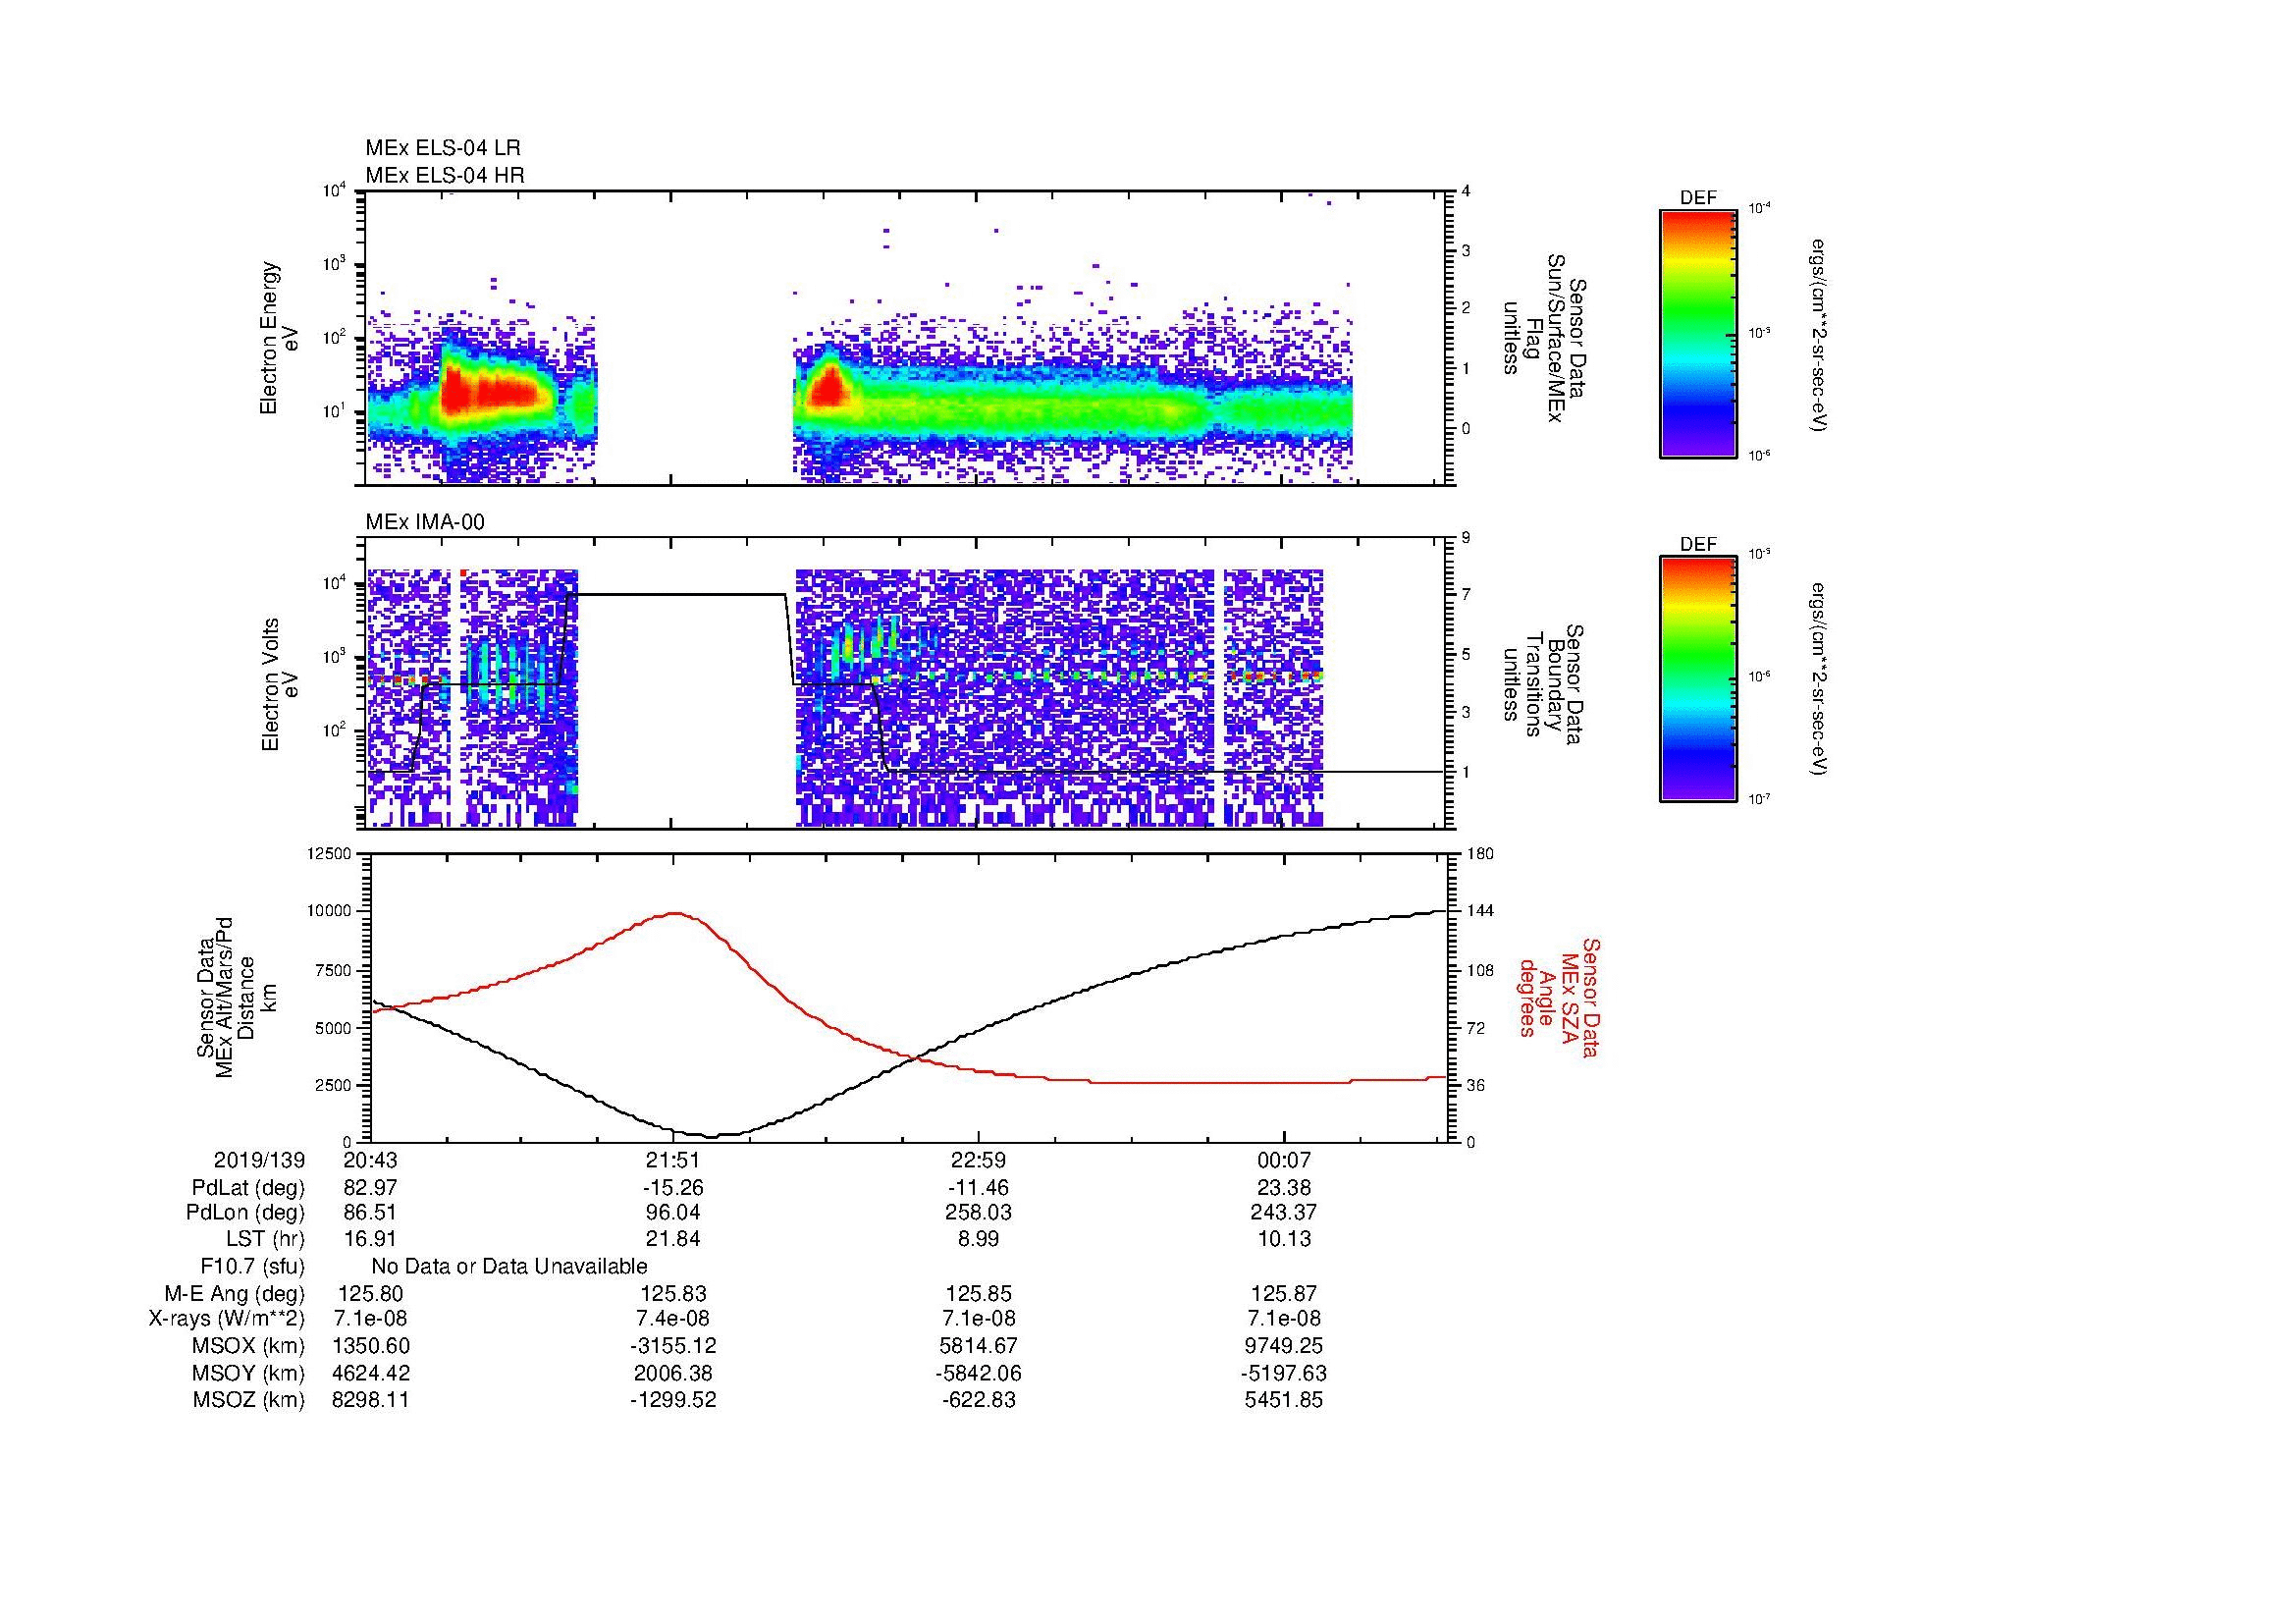
Task: Click the 'Electron Energy eV' axis label
Action: point(279,338)
